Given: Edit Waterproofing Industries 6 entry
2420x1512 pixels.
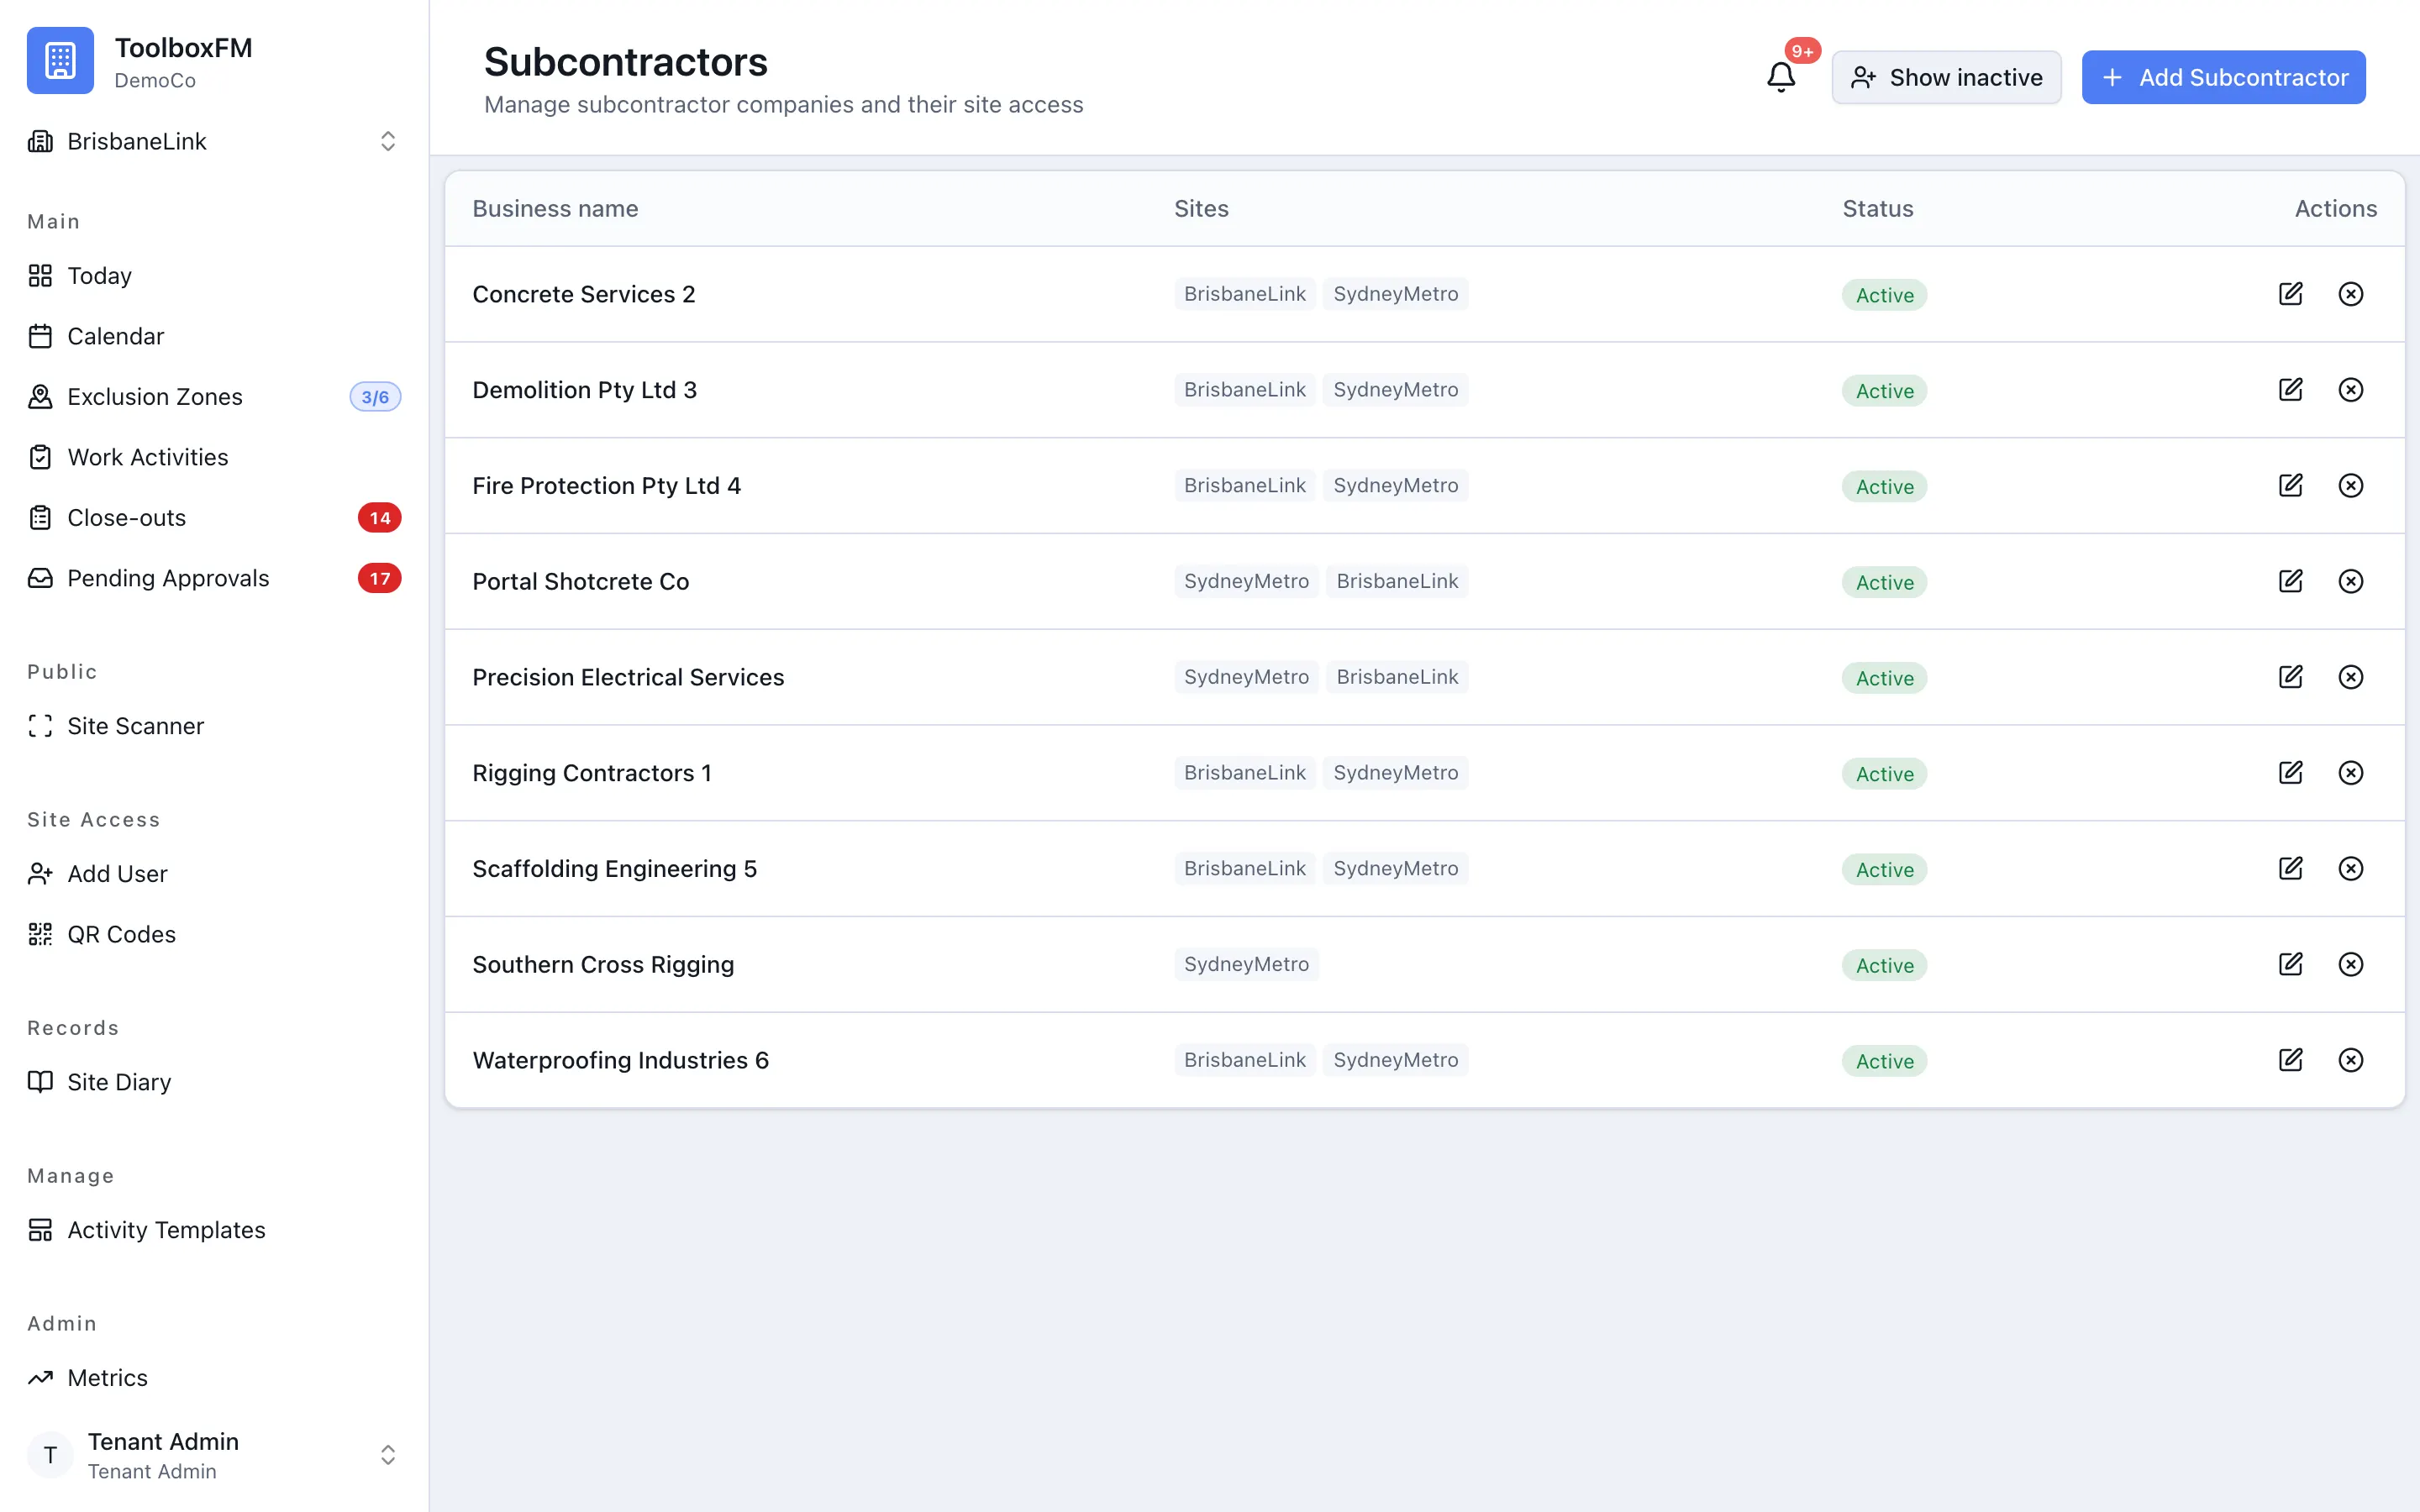Looking at the screenshot, I should point(2290,1060).
